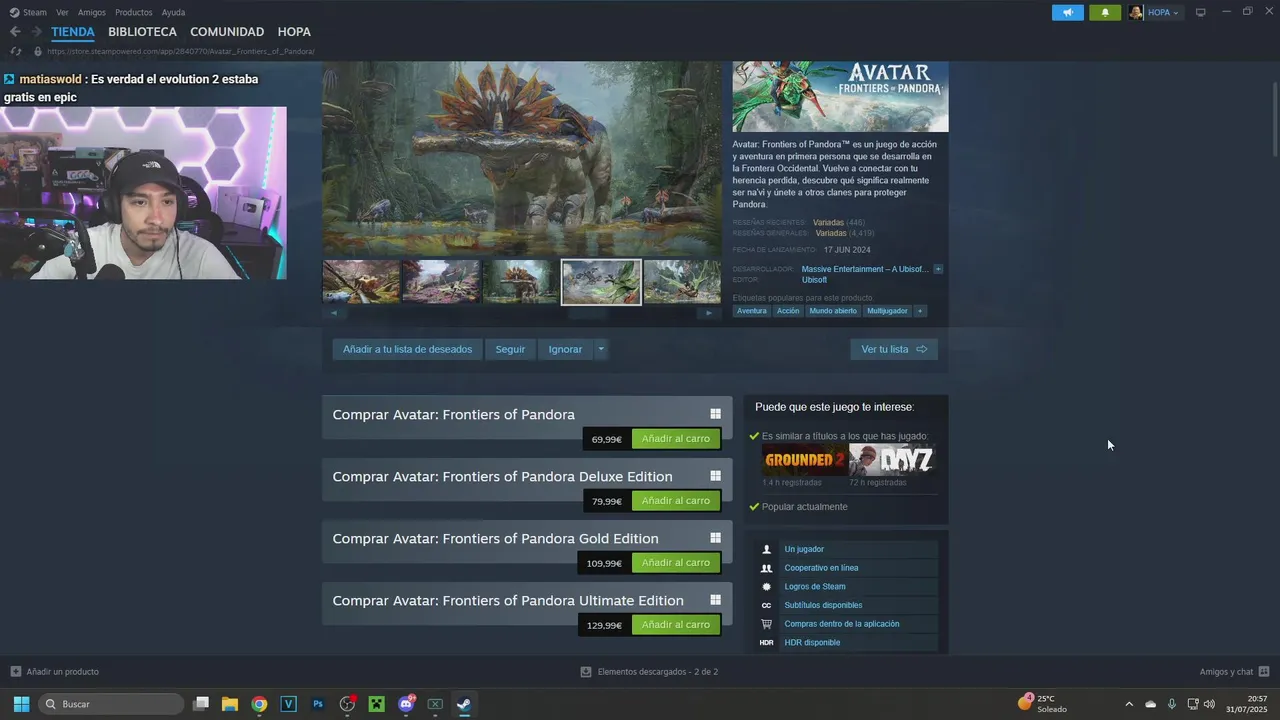Click the CC subtitles icon
Viewport: 1280px width, 720px height.
767,605
